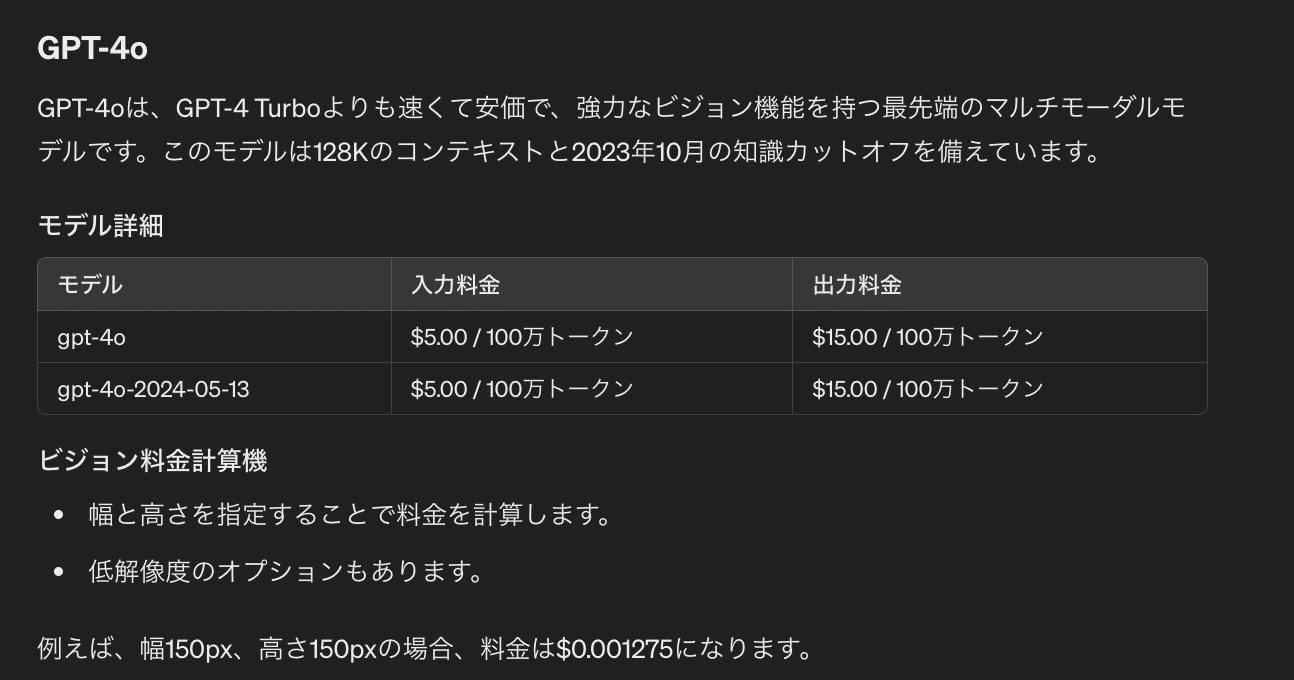The image size is (1294, 680).
Task: Click the gpt-4o-2024-05-13 input price cell
Action: coord(522,389)
